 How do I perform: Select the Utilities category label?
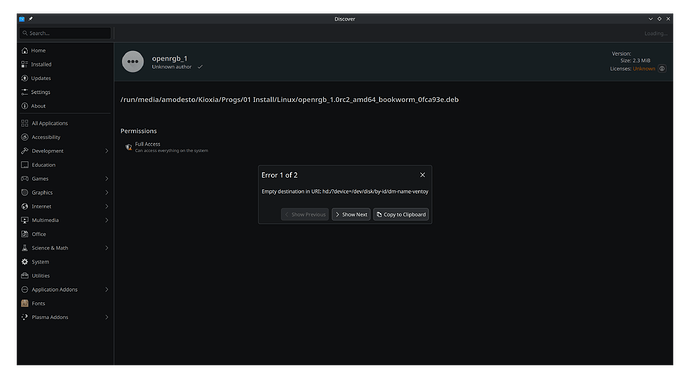(x=40, y=276)
